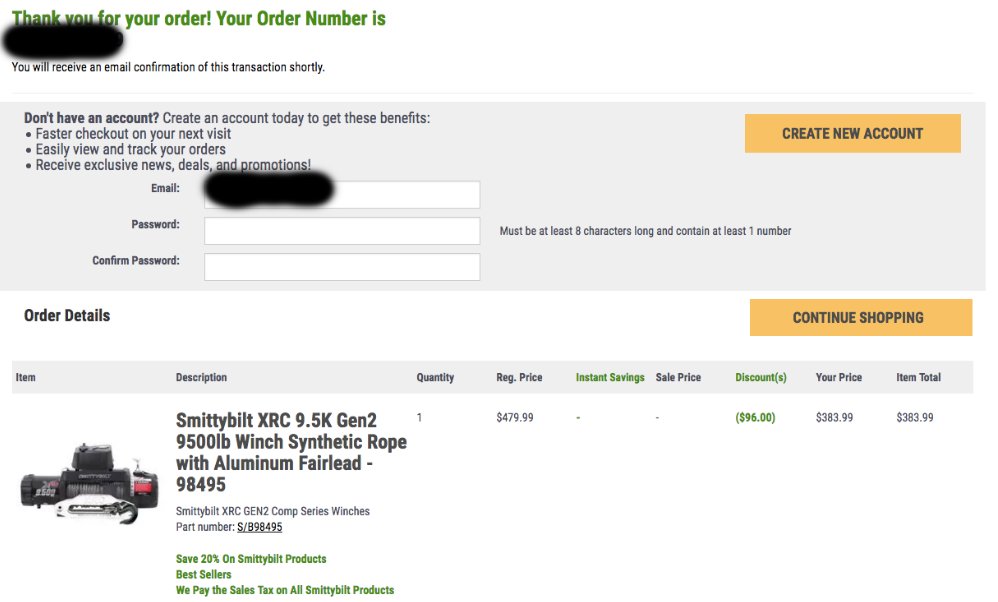Screen dimensions: 998x602
Task: Open the Smittybilt XRC 9.5K Gen2 title
Action: coord(291,452)
